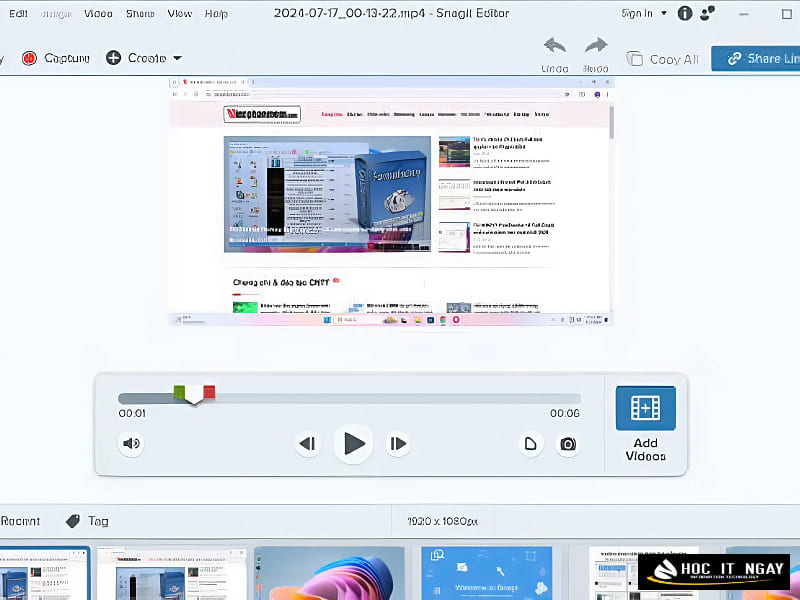This screenshot has height=600, width=800.
Task: Capture a frame with camera icon
Action: click(568, 443)
